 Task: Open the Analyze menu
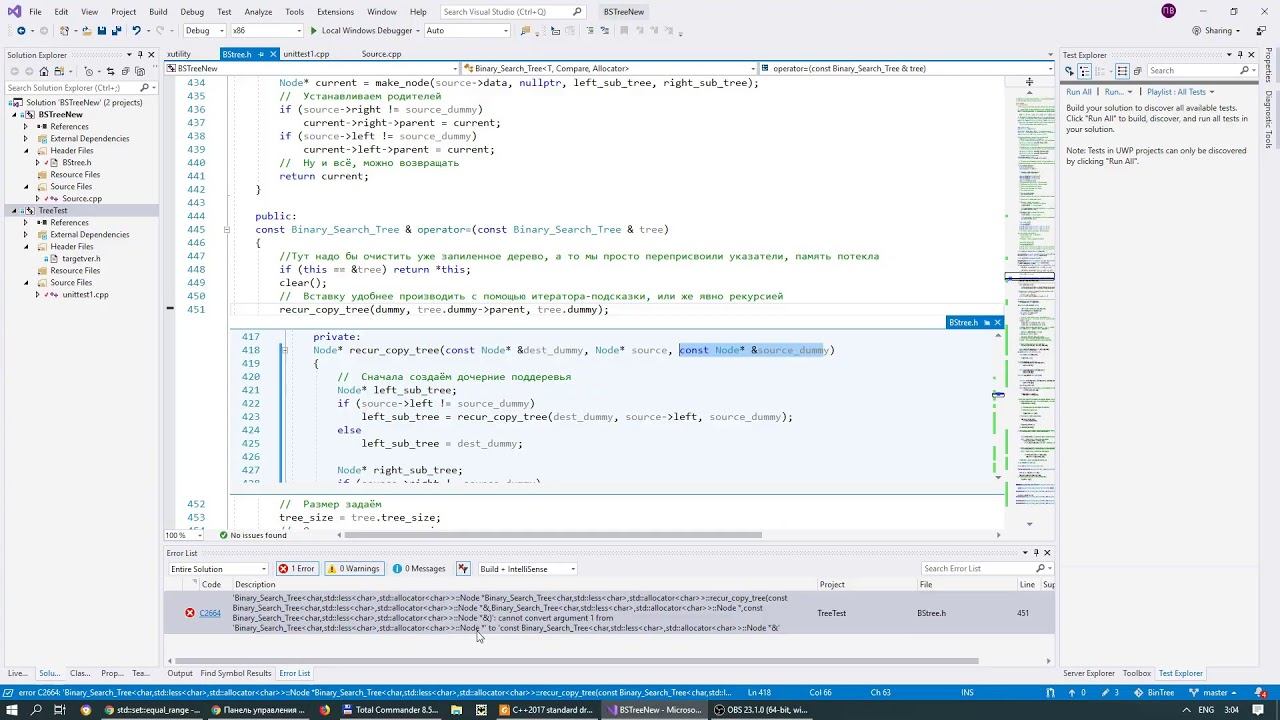(258, 12)
